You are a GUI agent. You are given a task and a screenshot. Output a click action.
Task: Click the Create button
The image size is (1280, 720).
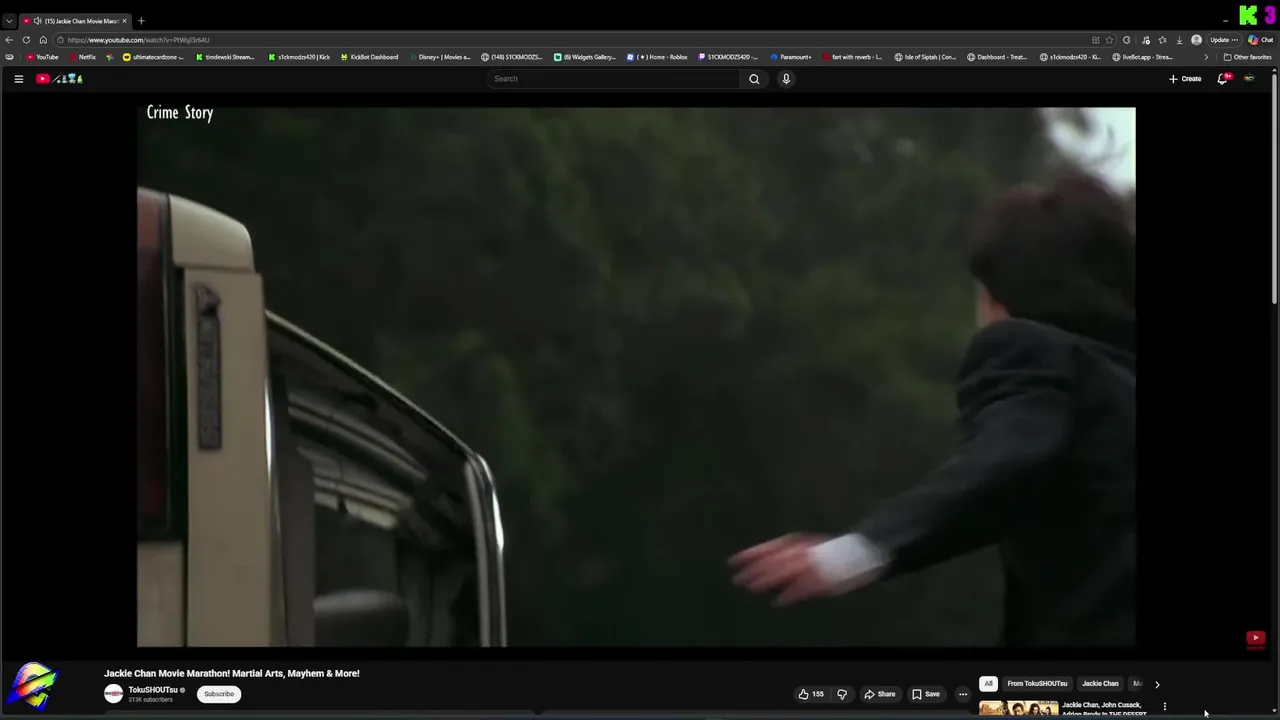pos(1185,79)
